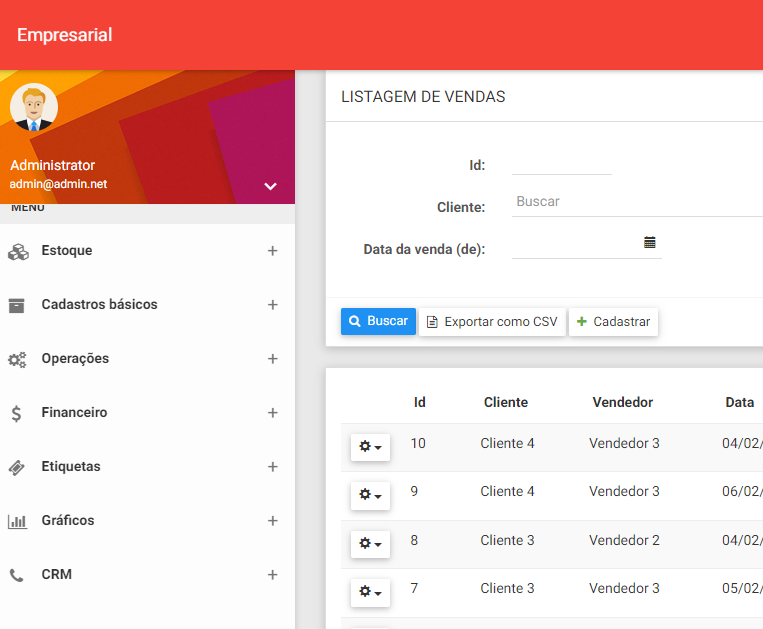Click the Cadastrar button
The width and height of the screenshot is (763, 629).
pos(613,322)
